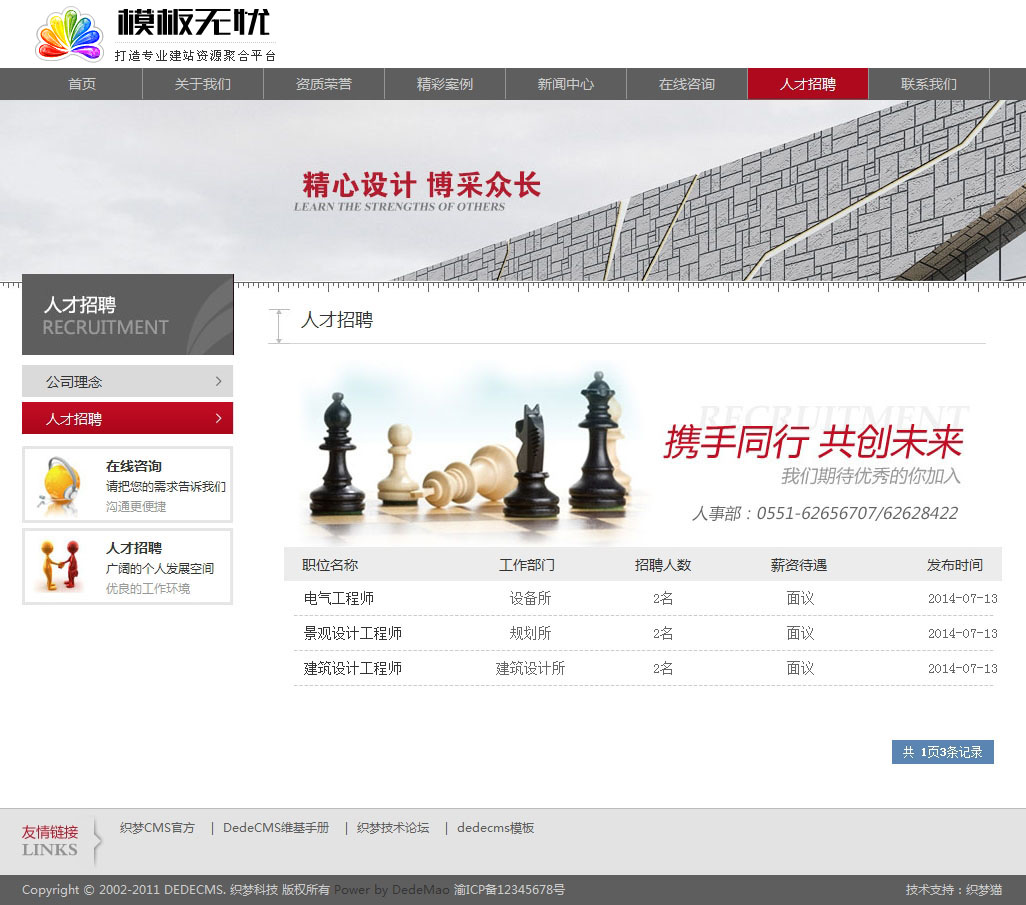The height and width of the screenshot is (905, 1026).
Task: Open the 首页 navigation tab
Action: (x=82, y=84)
